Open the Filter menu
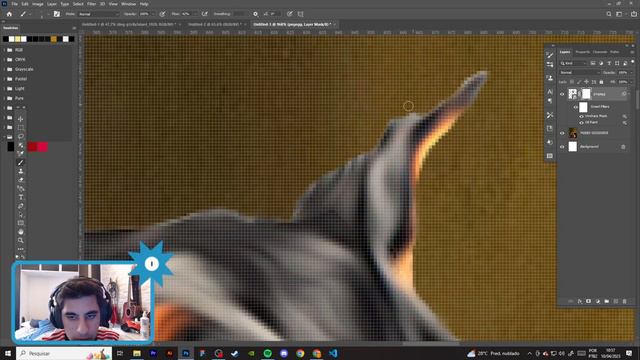This screenshot has height=360, width=640. click(x=91, y=4)
